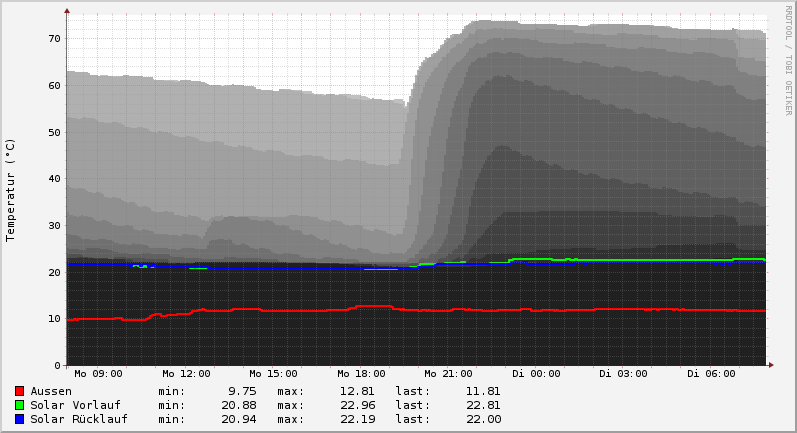This screenshot has height=433, width=797.
Task: Click the 70 value on the Y-axis
Action: (55, 38)
